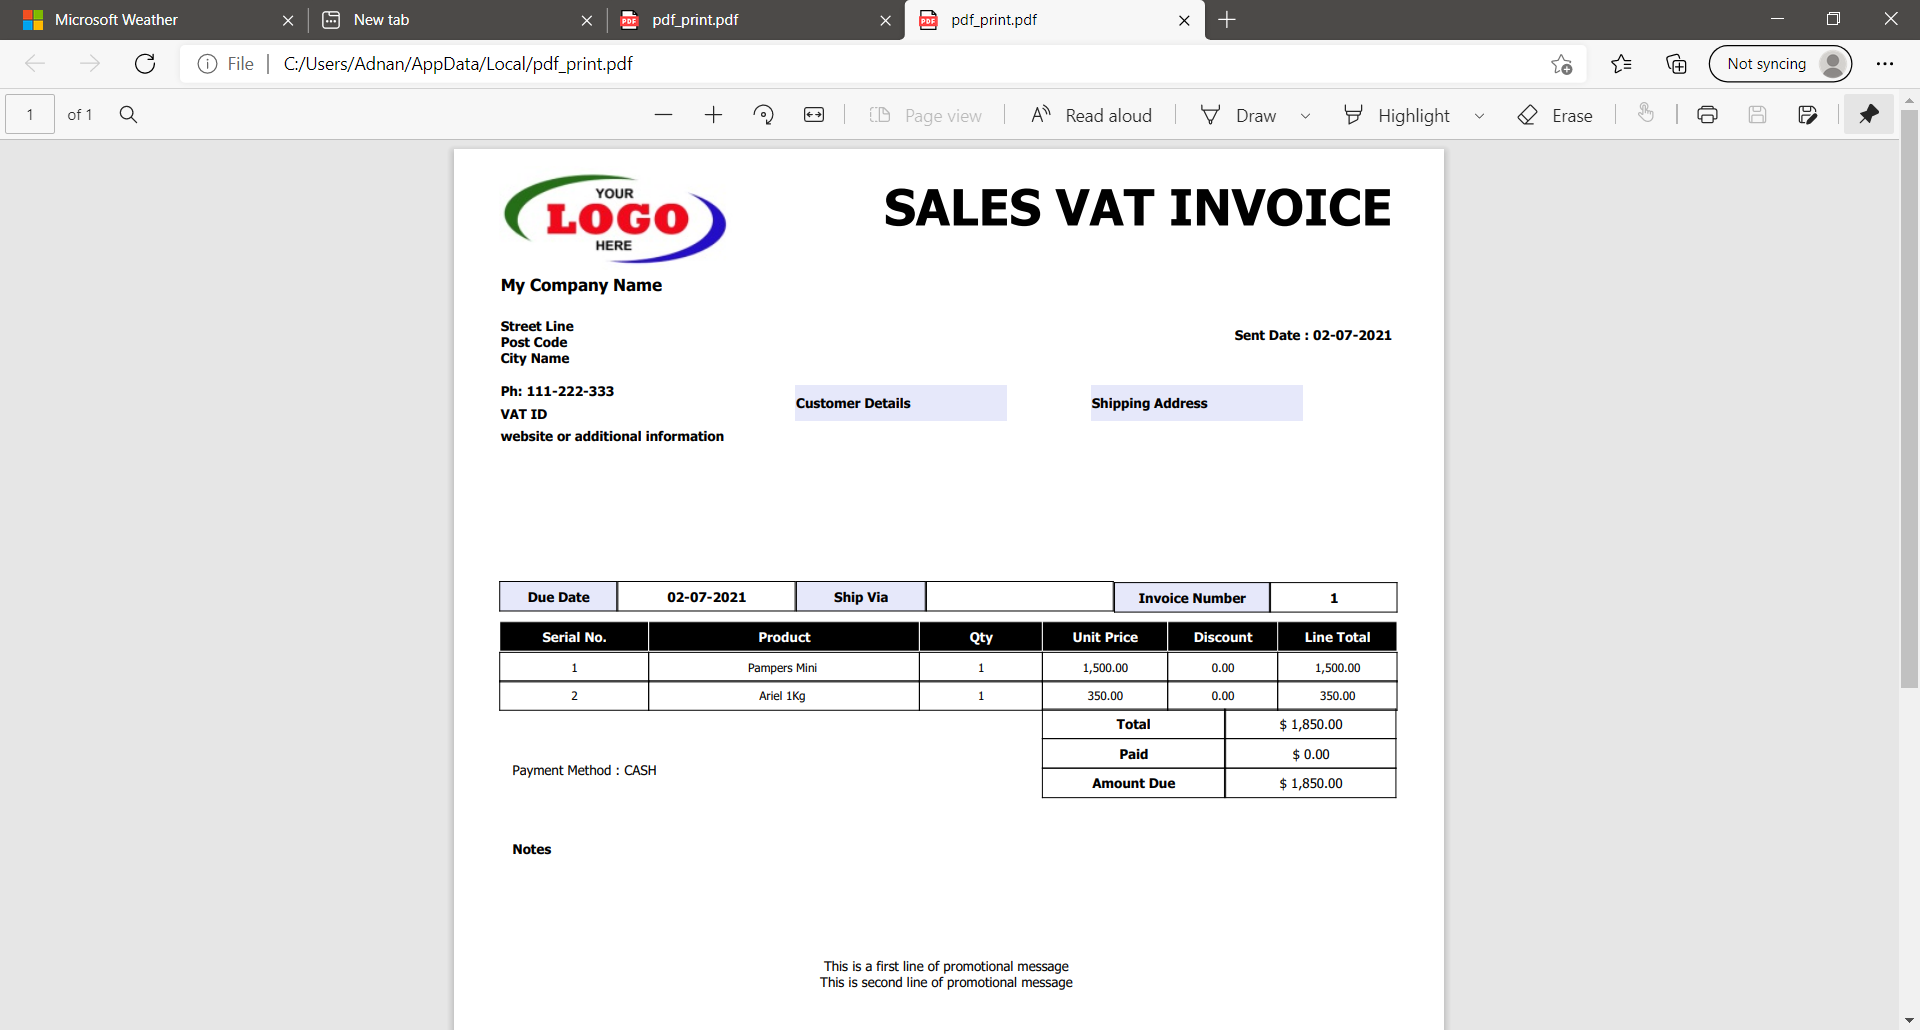Open the Collections icon
The height and width of the screenshot is (1030, 1920).
pos(1676,64)
